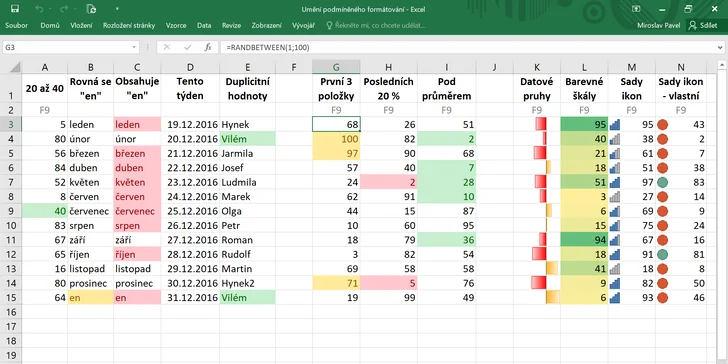Click the Sdílet share button

(703, 26)
